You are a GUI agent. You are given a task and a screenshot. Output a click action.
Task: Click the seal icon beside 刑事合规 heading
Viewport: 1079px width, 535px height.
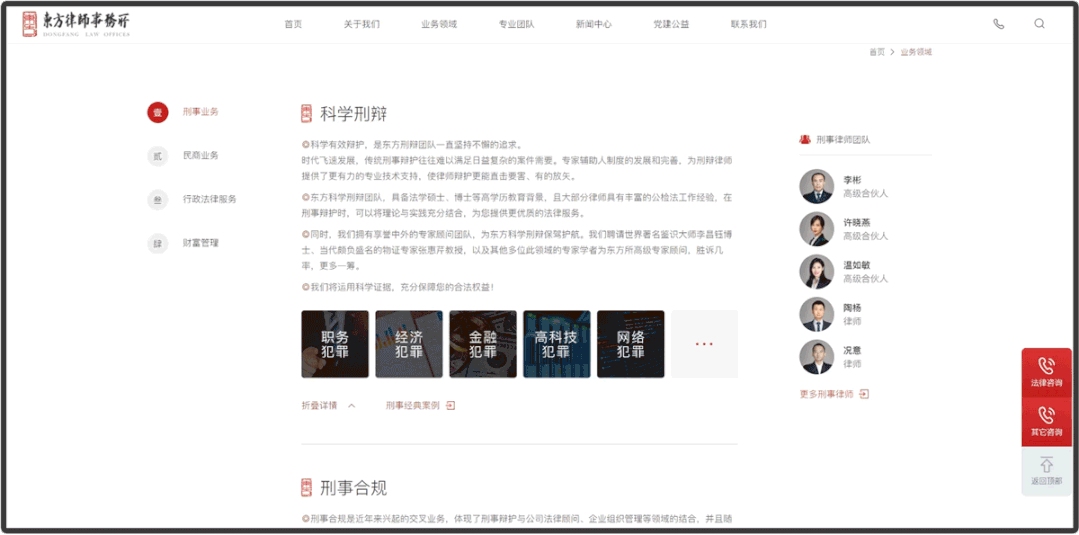(307, 487)
